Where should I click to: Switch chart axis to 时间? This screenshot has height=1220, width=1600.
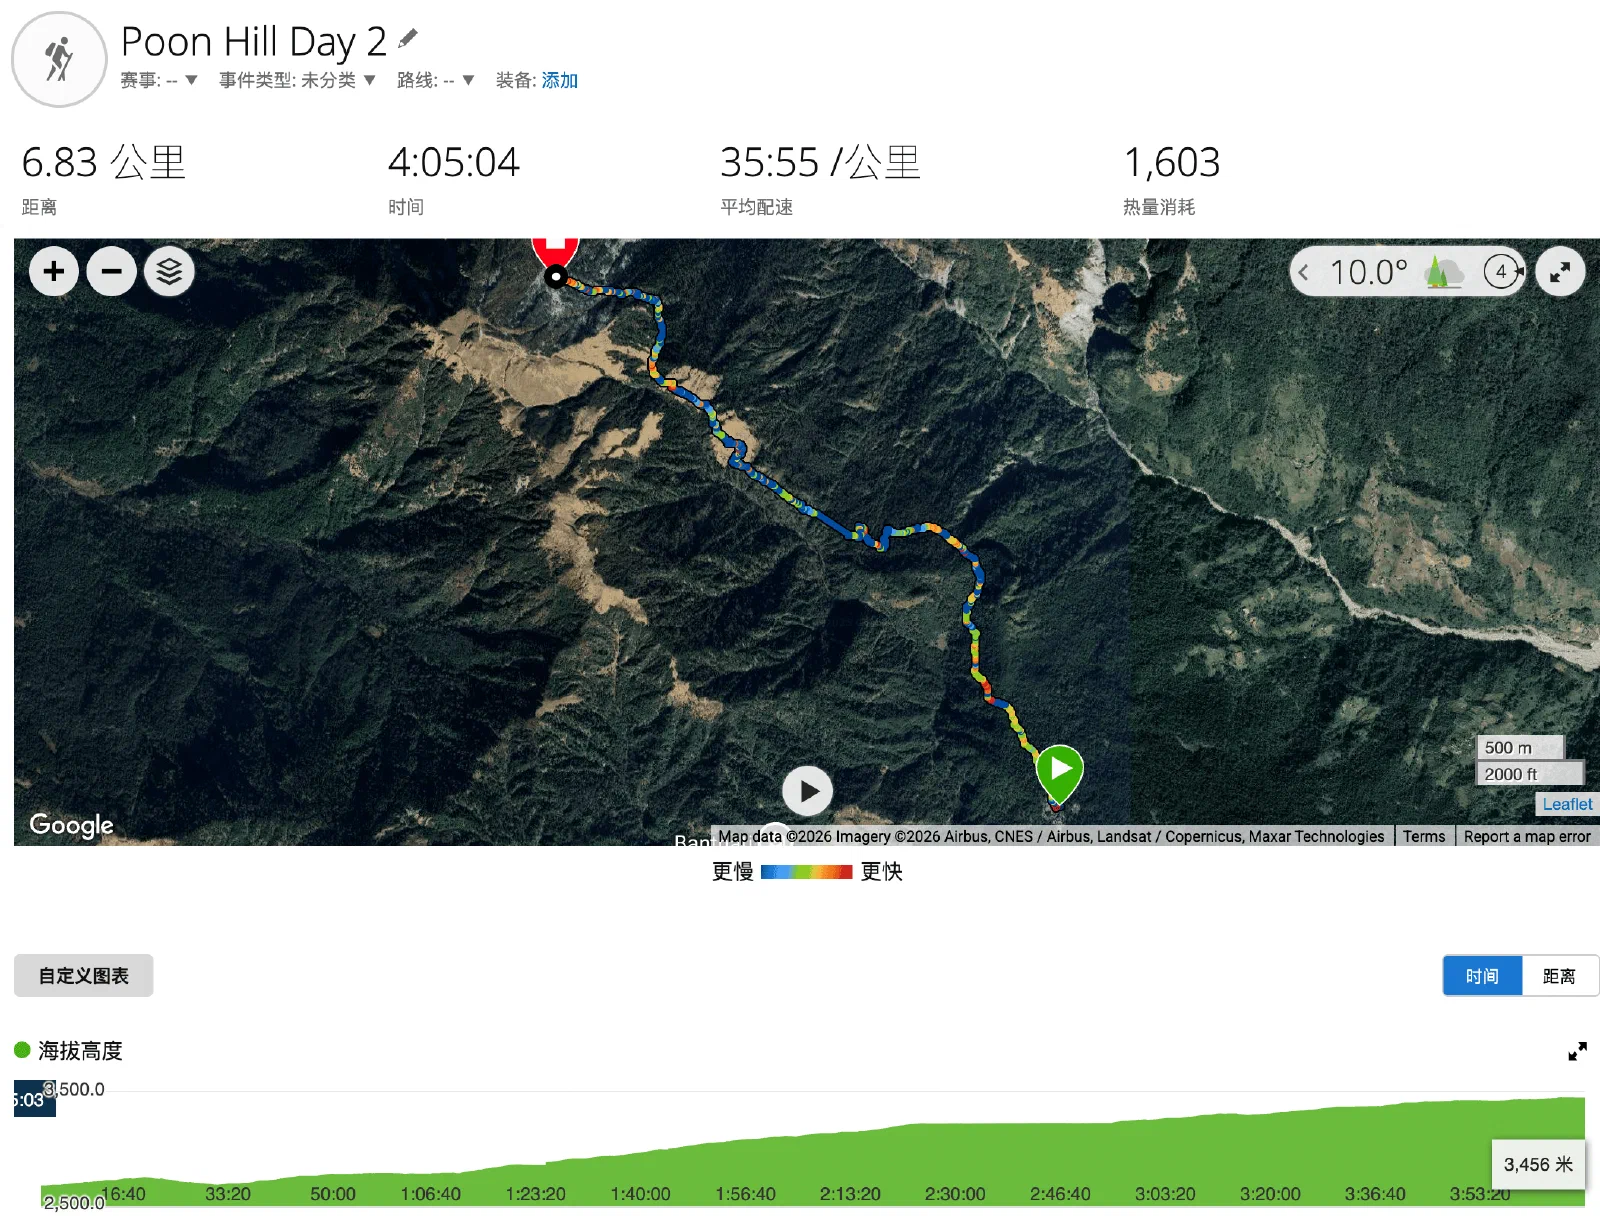1482,976
